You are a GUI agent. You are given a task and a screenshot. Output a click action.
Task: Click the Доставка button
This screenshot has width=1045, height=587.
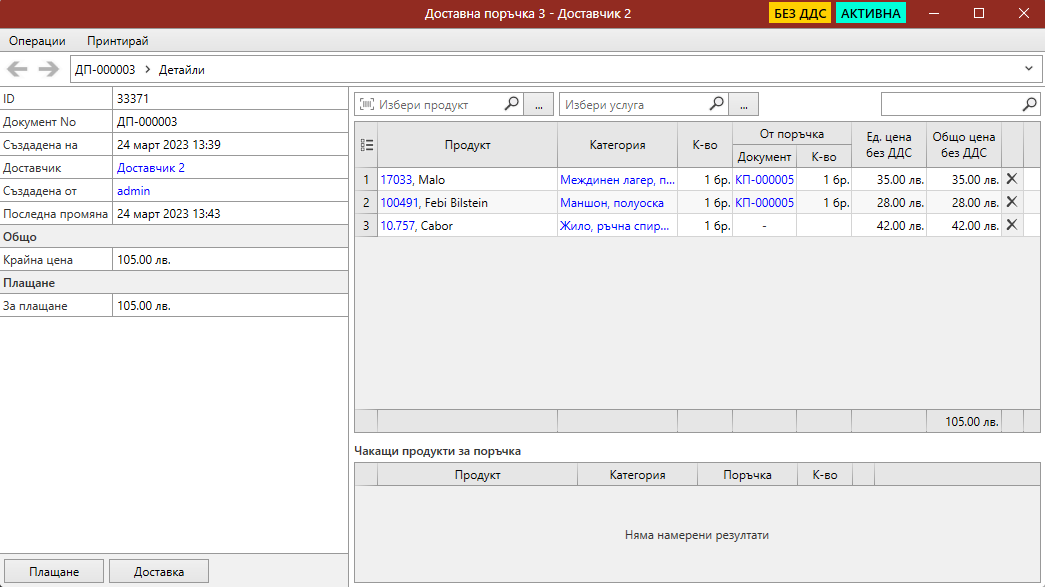[x=159, y=572]
